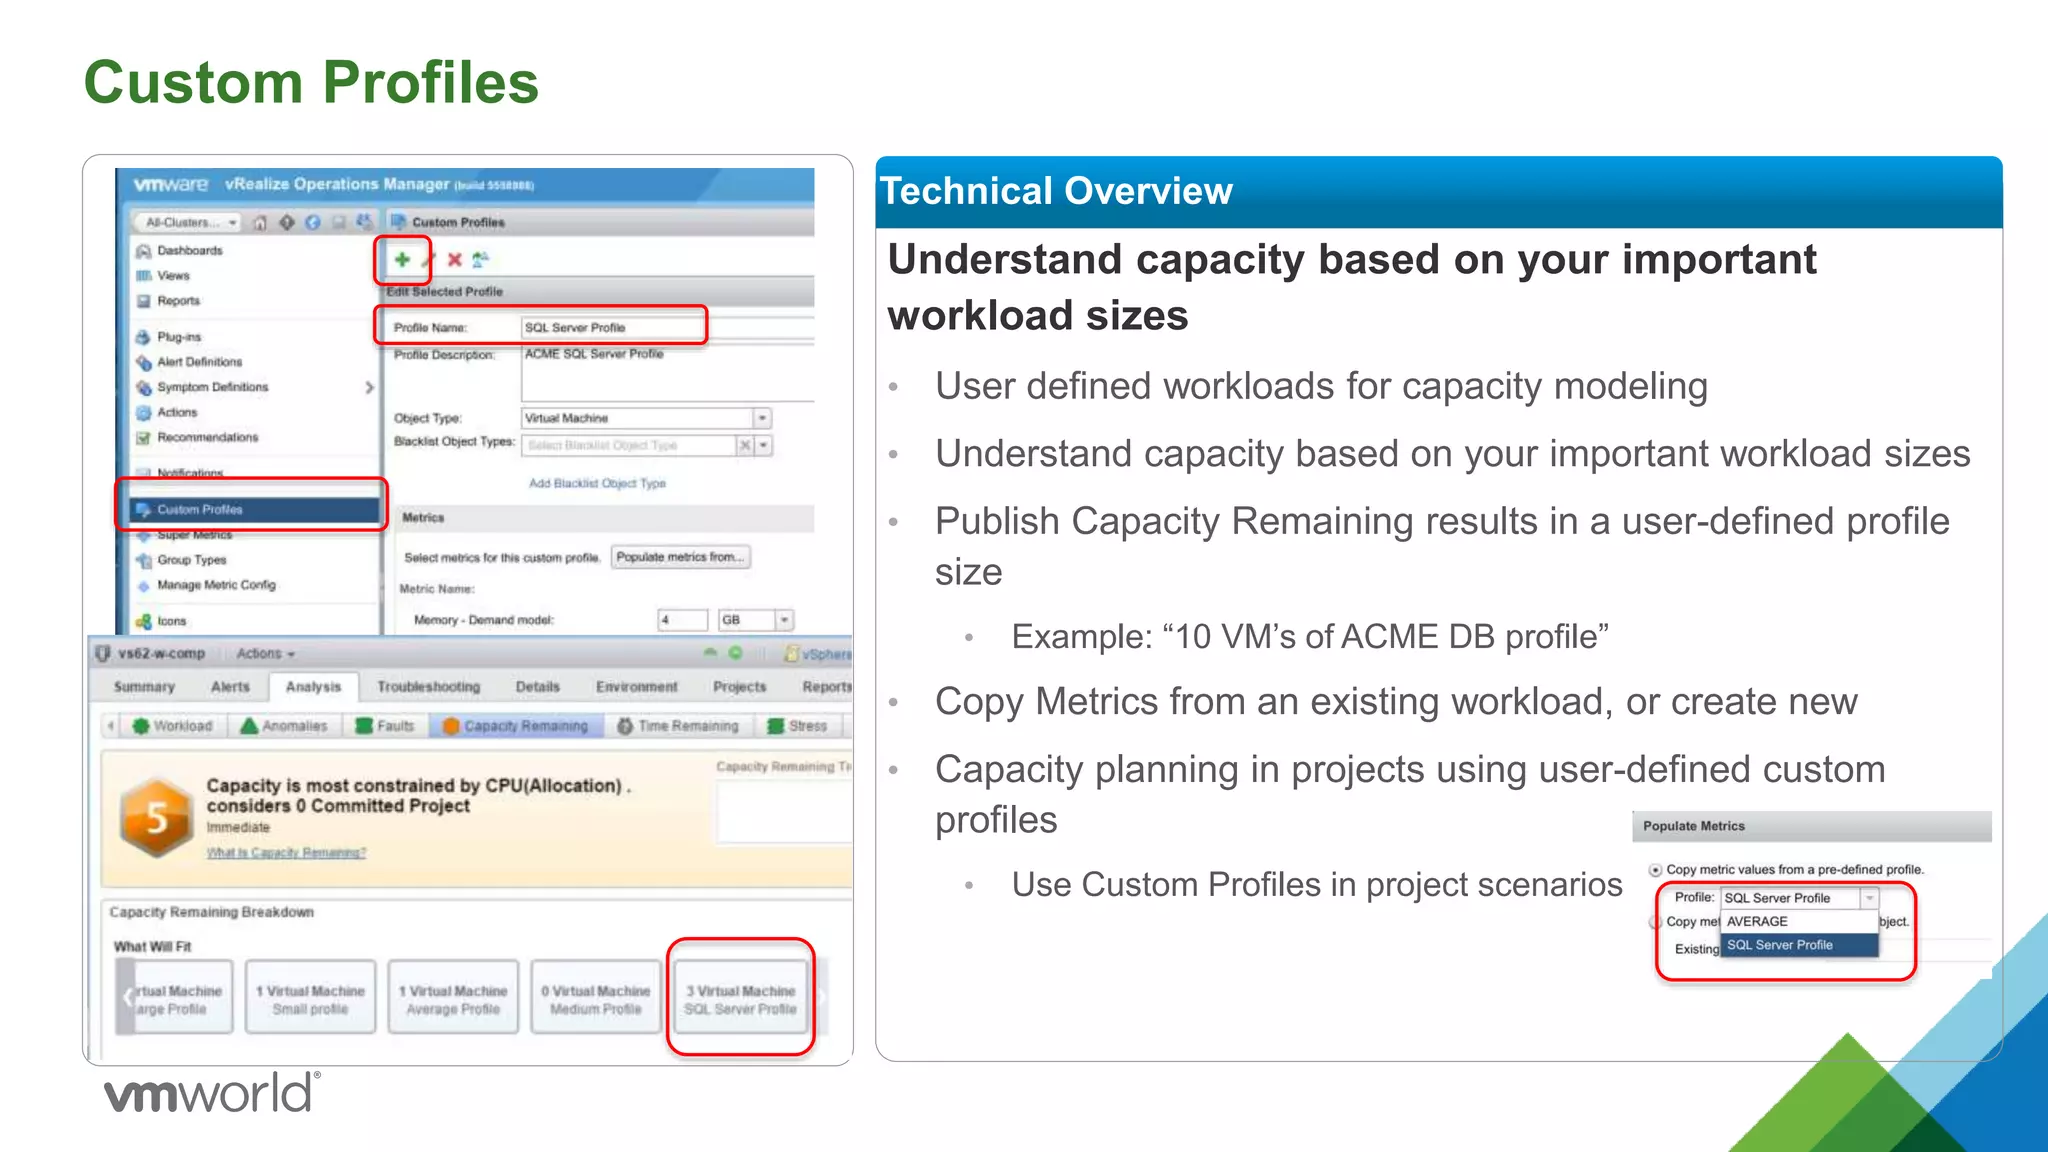The height and width of the screenshot is (1152, 2048).
Task: Open the All-Clusters dropdown selector
Action: [x=188, y=222]
